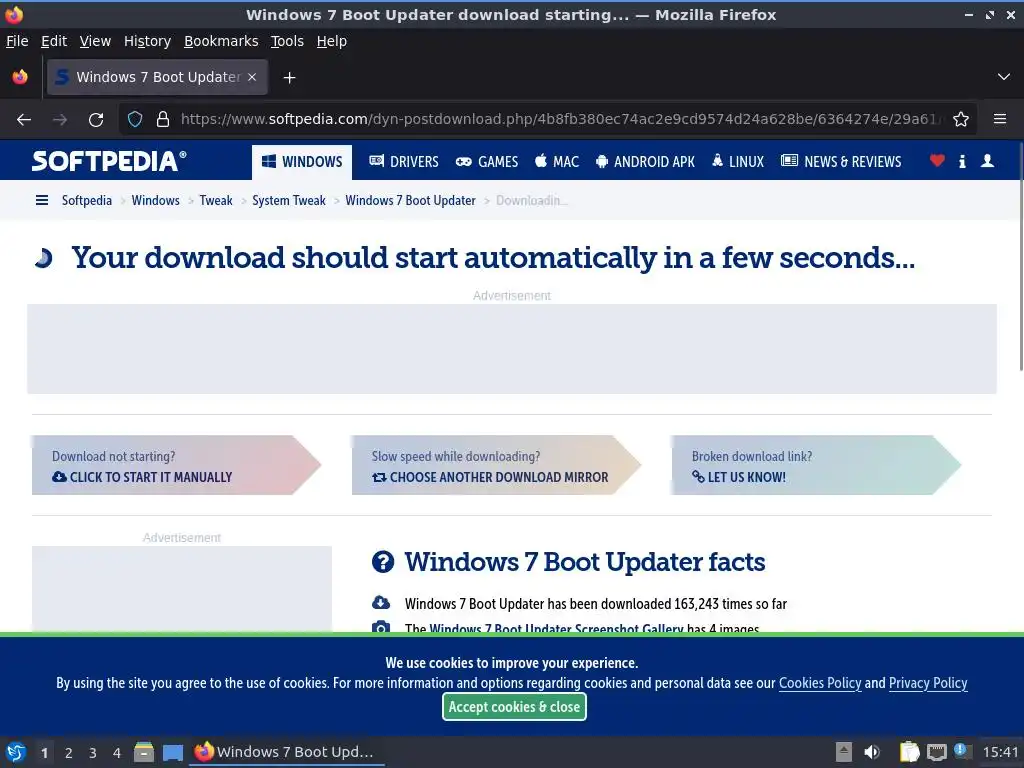Viewport: 1024px width, 768px height.
Task: Go to Softpedia breadcrumb link
Action: [x=87, y=200]
